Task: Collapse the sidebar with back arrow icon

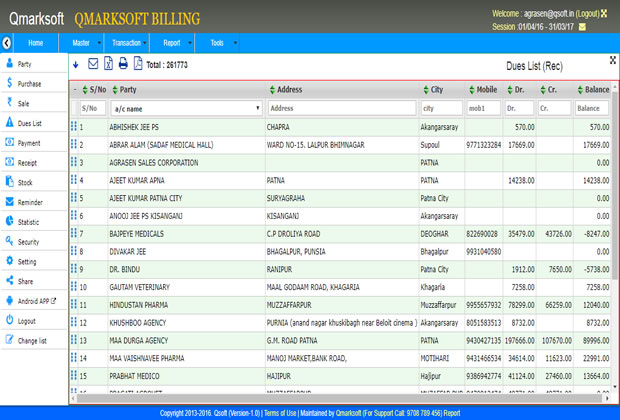Action: [x=6, y=43]
